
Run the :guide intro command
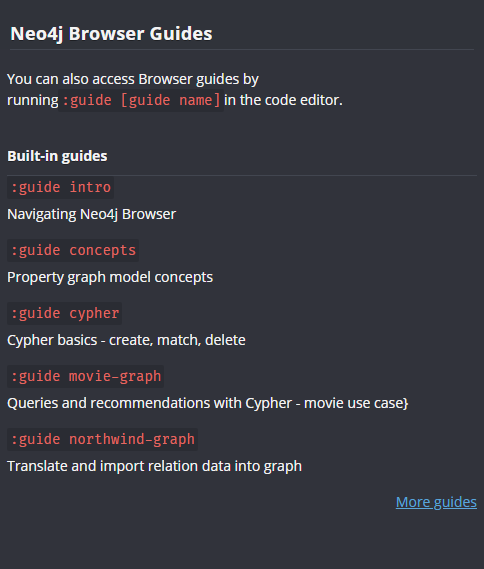point(61,188)
